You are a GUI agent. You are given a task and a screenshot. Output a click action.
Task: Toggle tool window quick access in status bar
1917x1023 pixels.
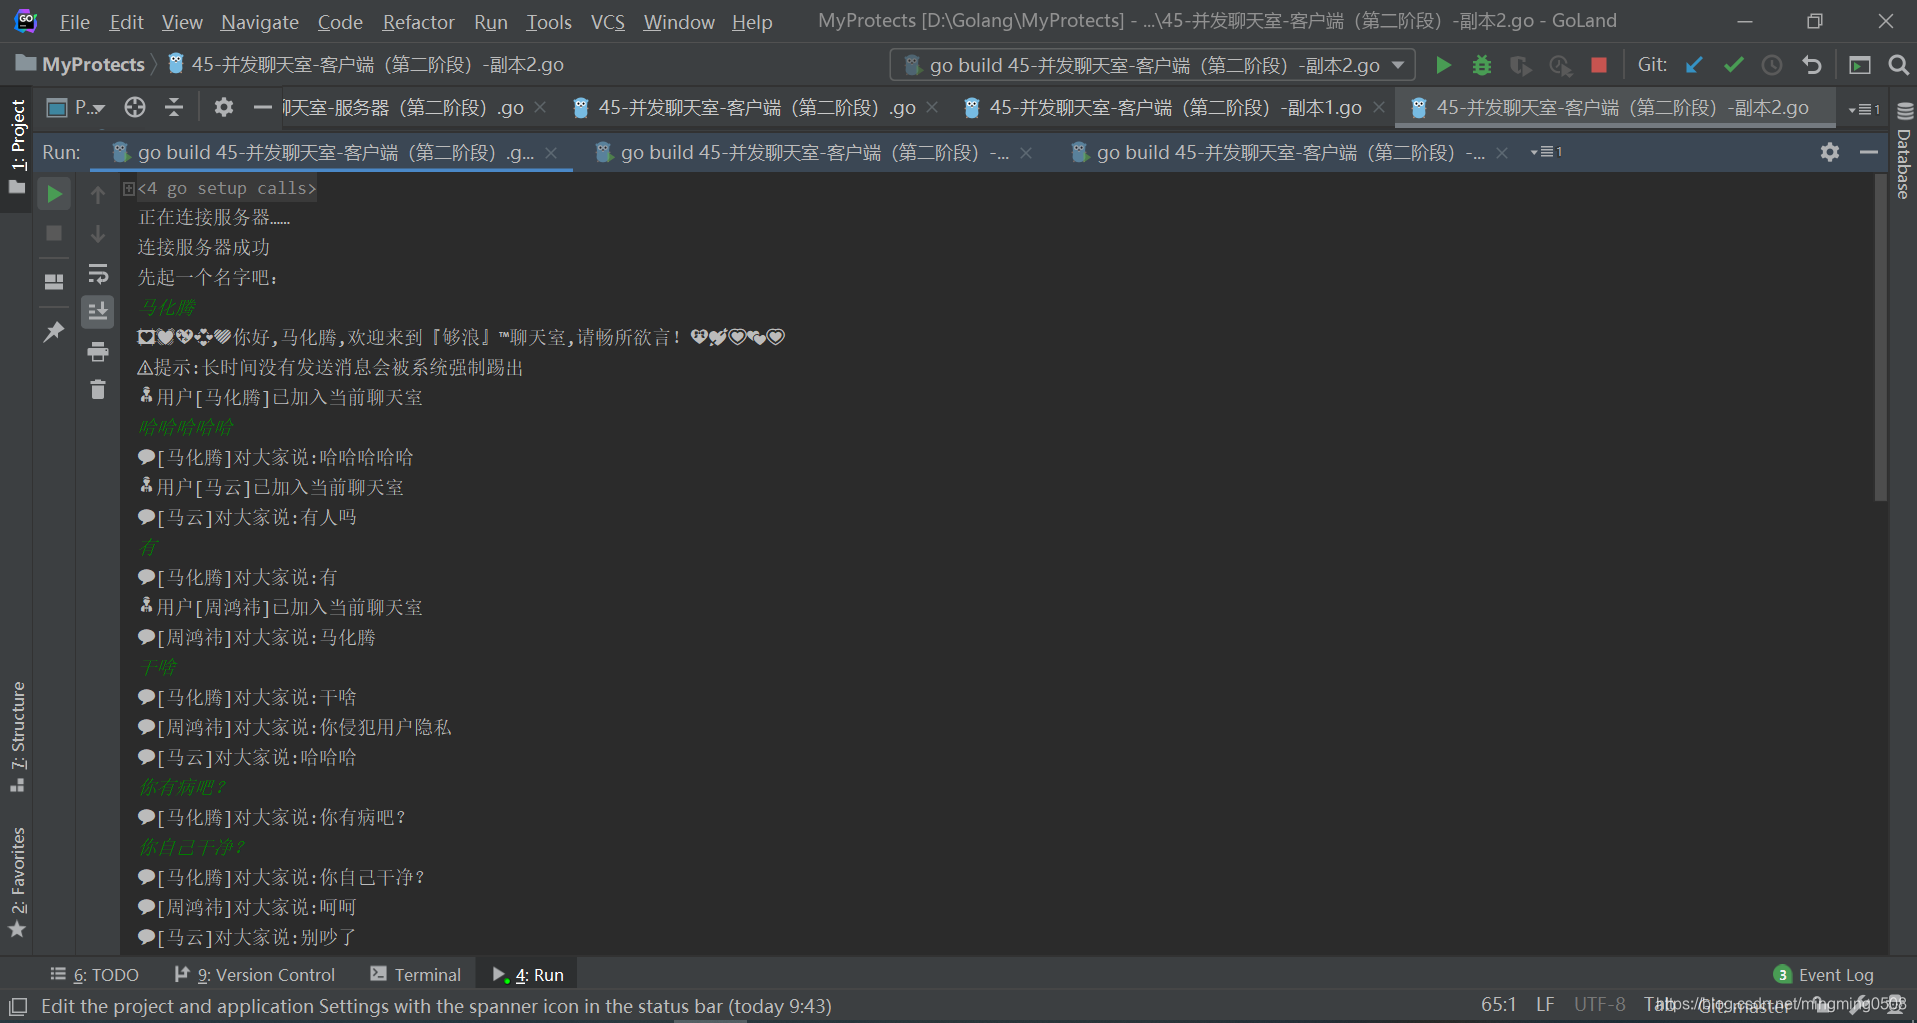pyautogui.click(x=18, y=1006)
